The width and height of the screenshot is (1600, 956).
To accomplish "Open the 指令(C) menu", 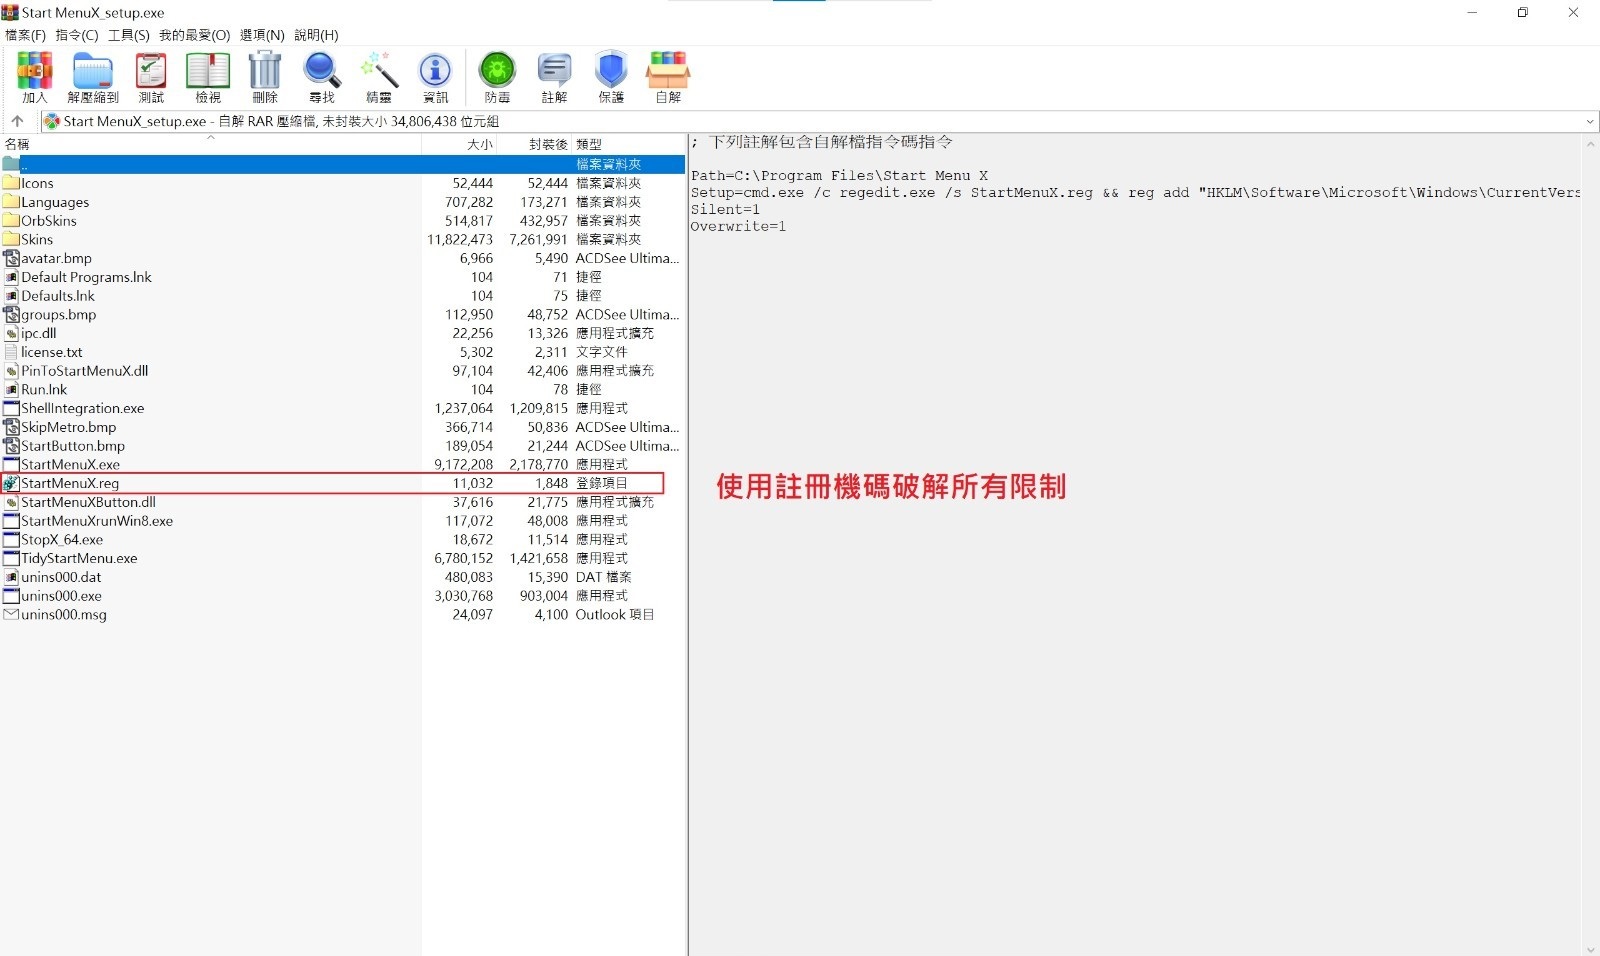I will [77, 35].
